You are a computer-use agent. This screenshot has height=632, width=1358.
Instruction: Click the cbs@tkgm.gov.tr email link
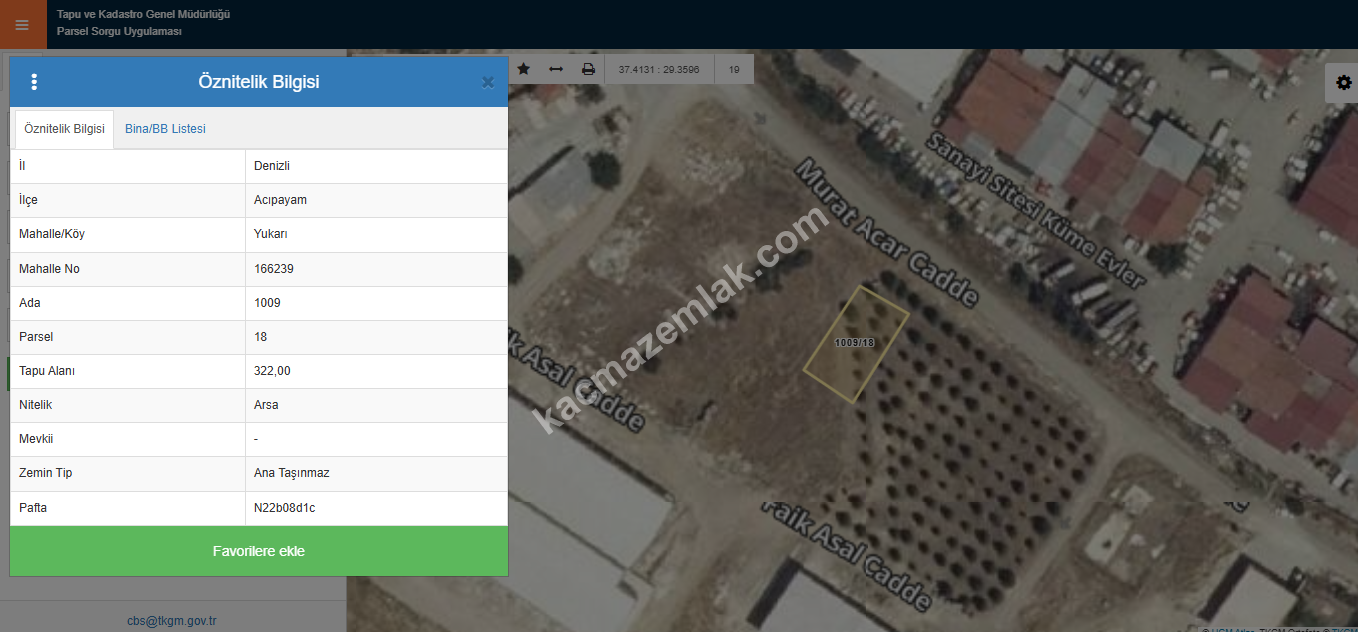(172, 621)
